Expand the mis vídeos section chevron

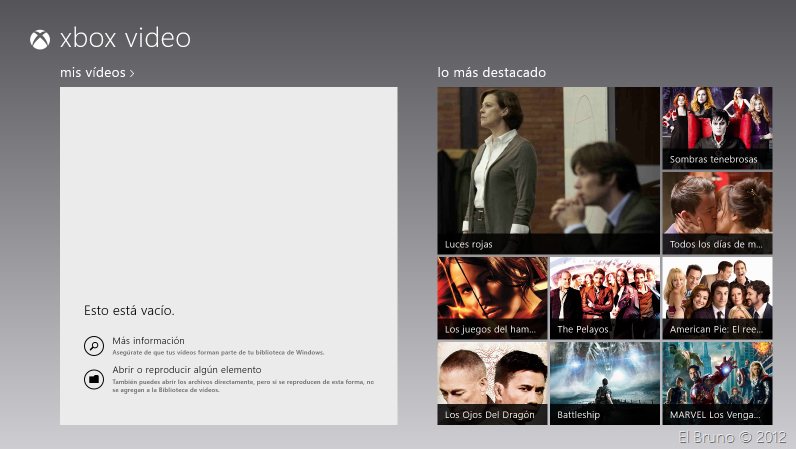pos(132,73)
